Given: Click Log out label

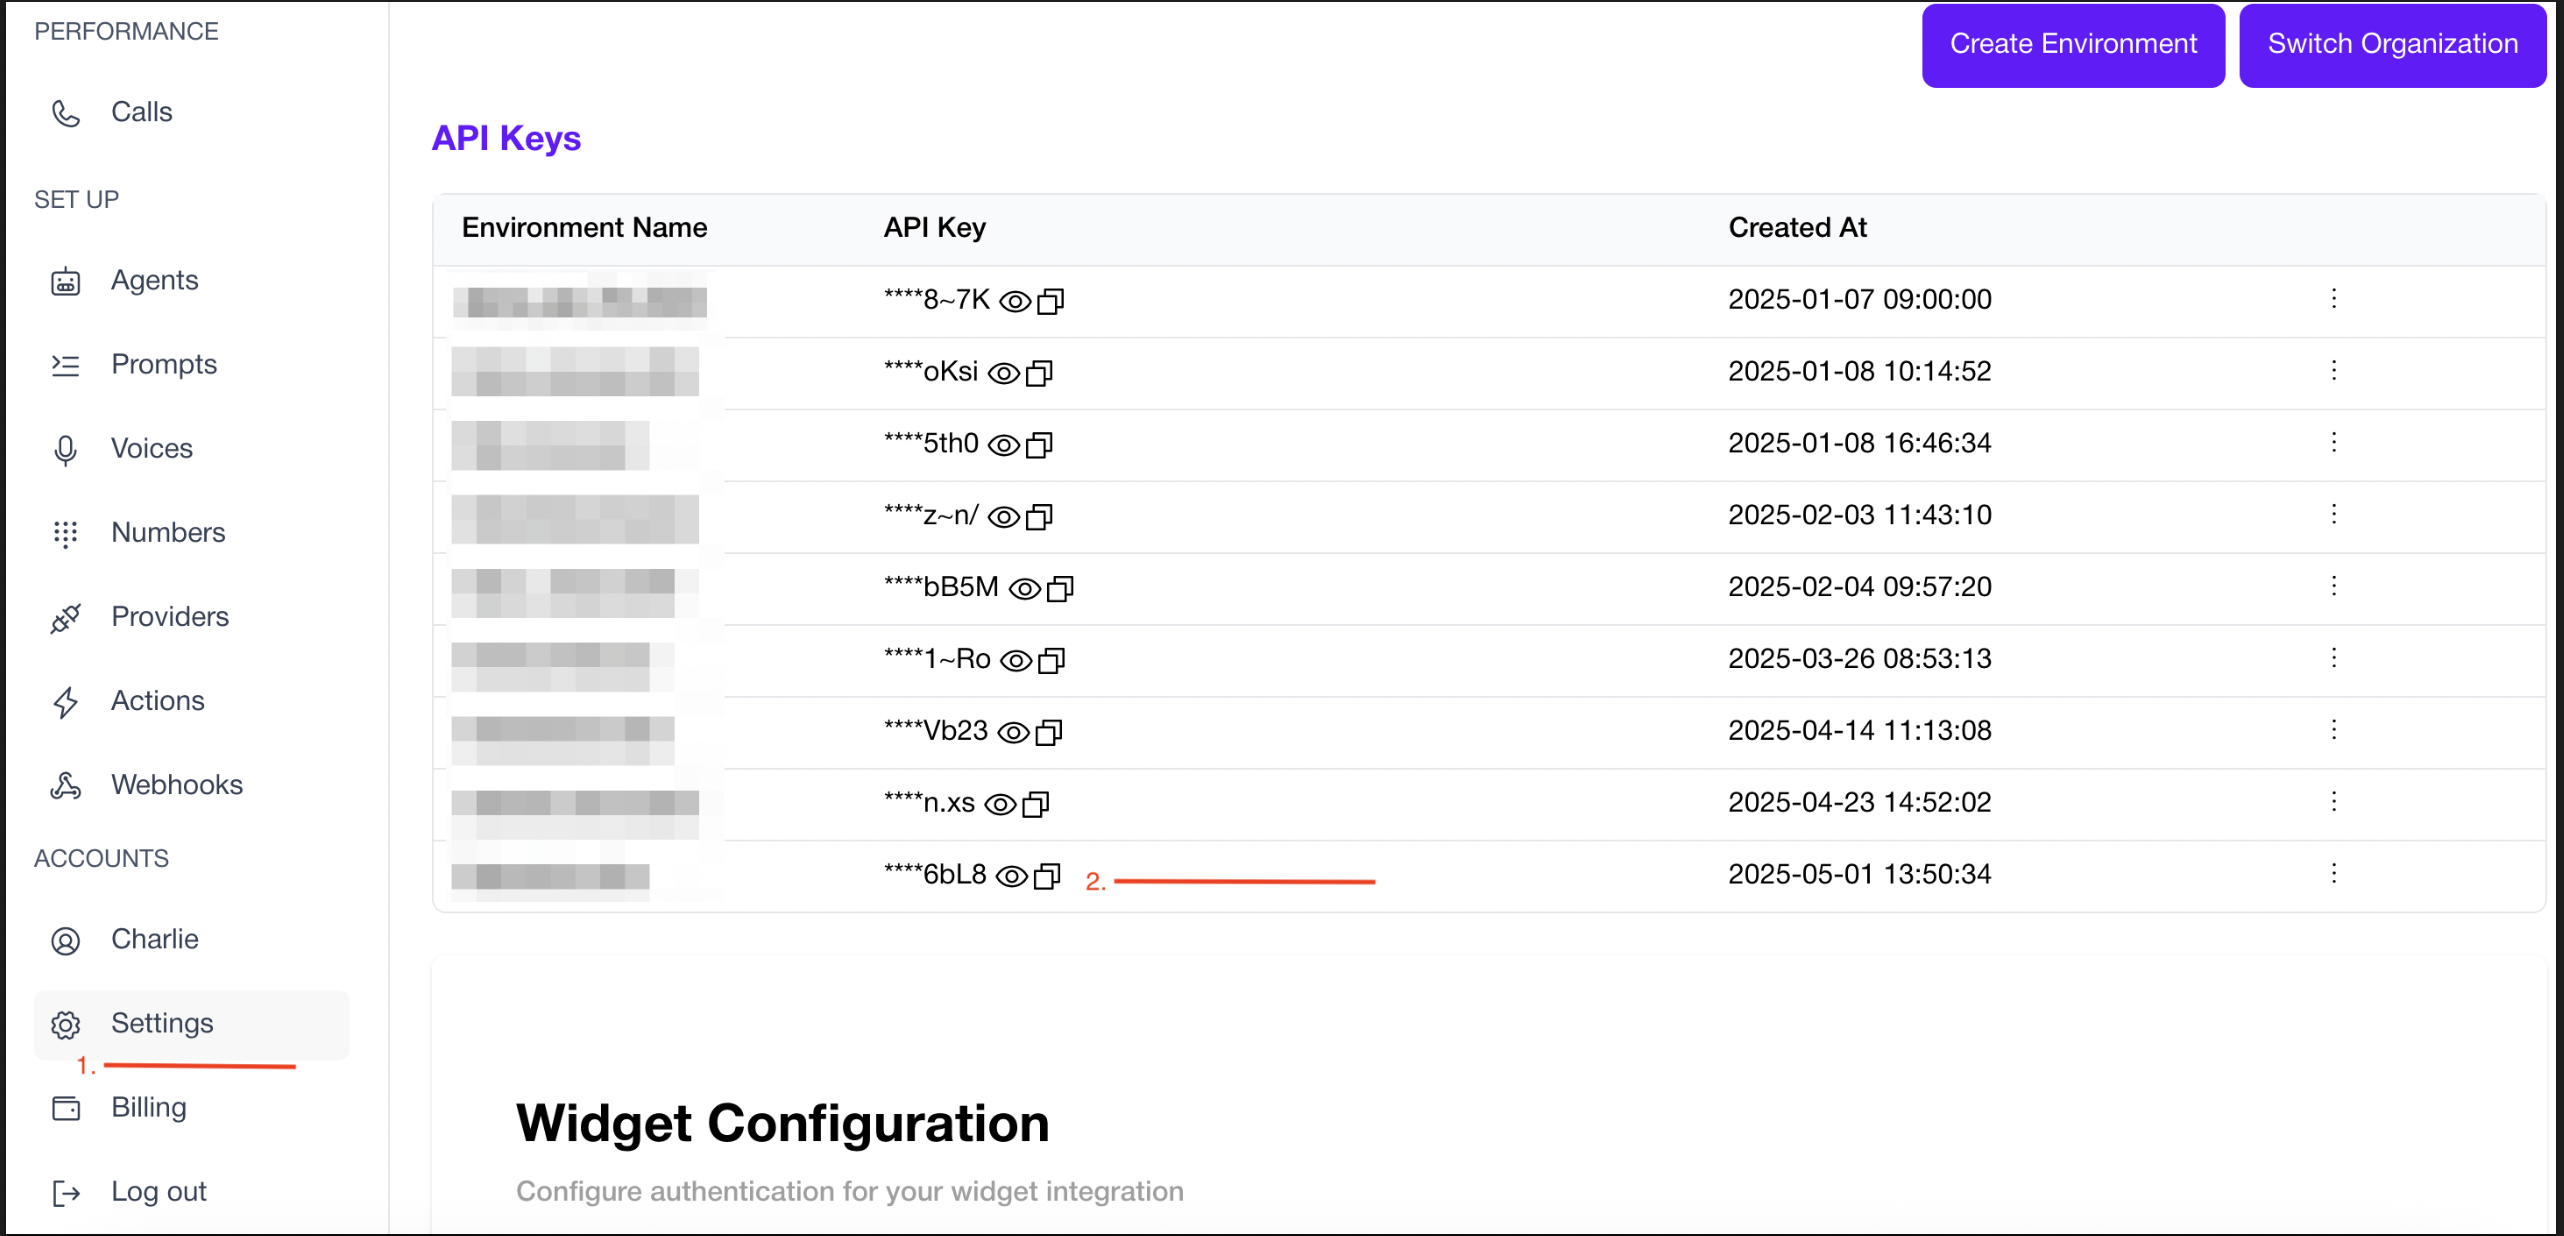Looking at the screenshot, I should pos(159,1192).
